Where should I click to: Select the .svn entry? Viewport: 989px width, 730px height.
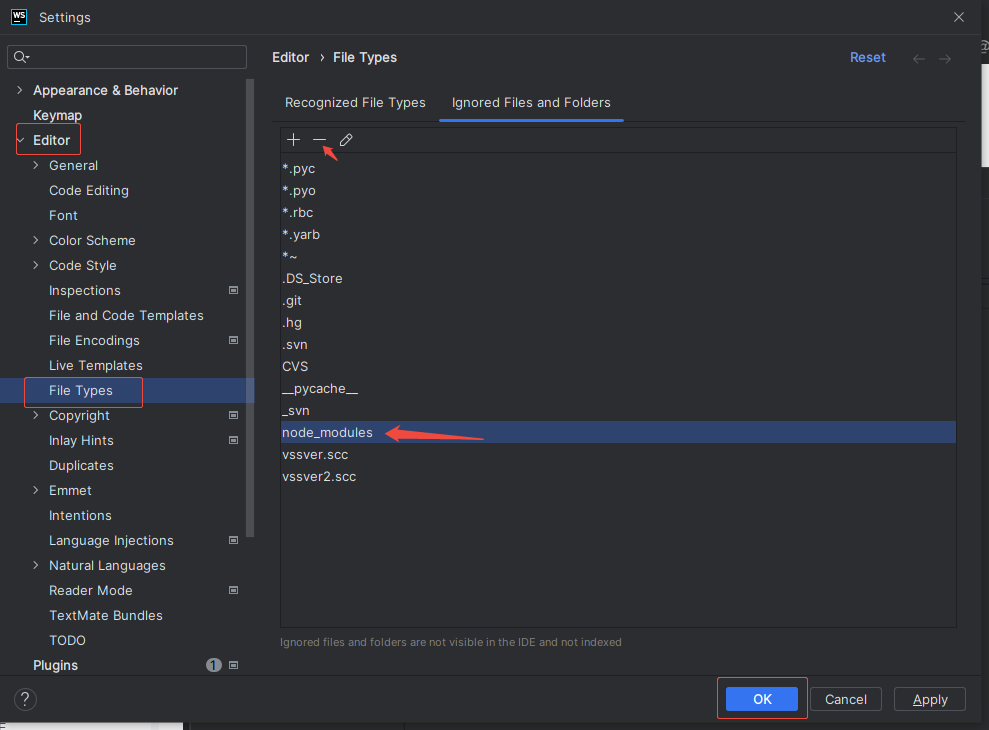click(x=618, y=344)
